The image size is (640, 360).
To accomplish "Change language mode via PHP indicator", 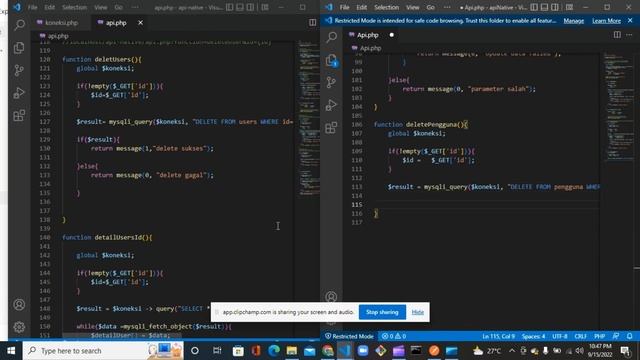I will tap(599, 336).
